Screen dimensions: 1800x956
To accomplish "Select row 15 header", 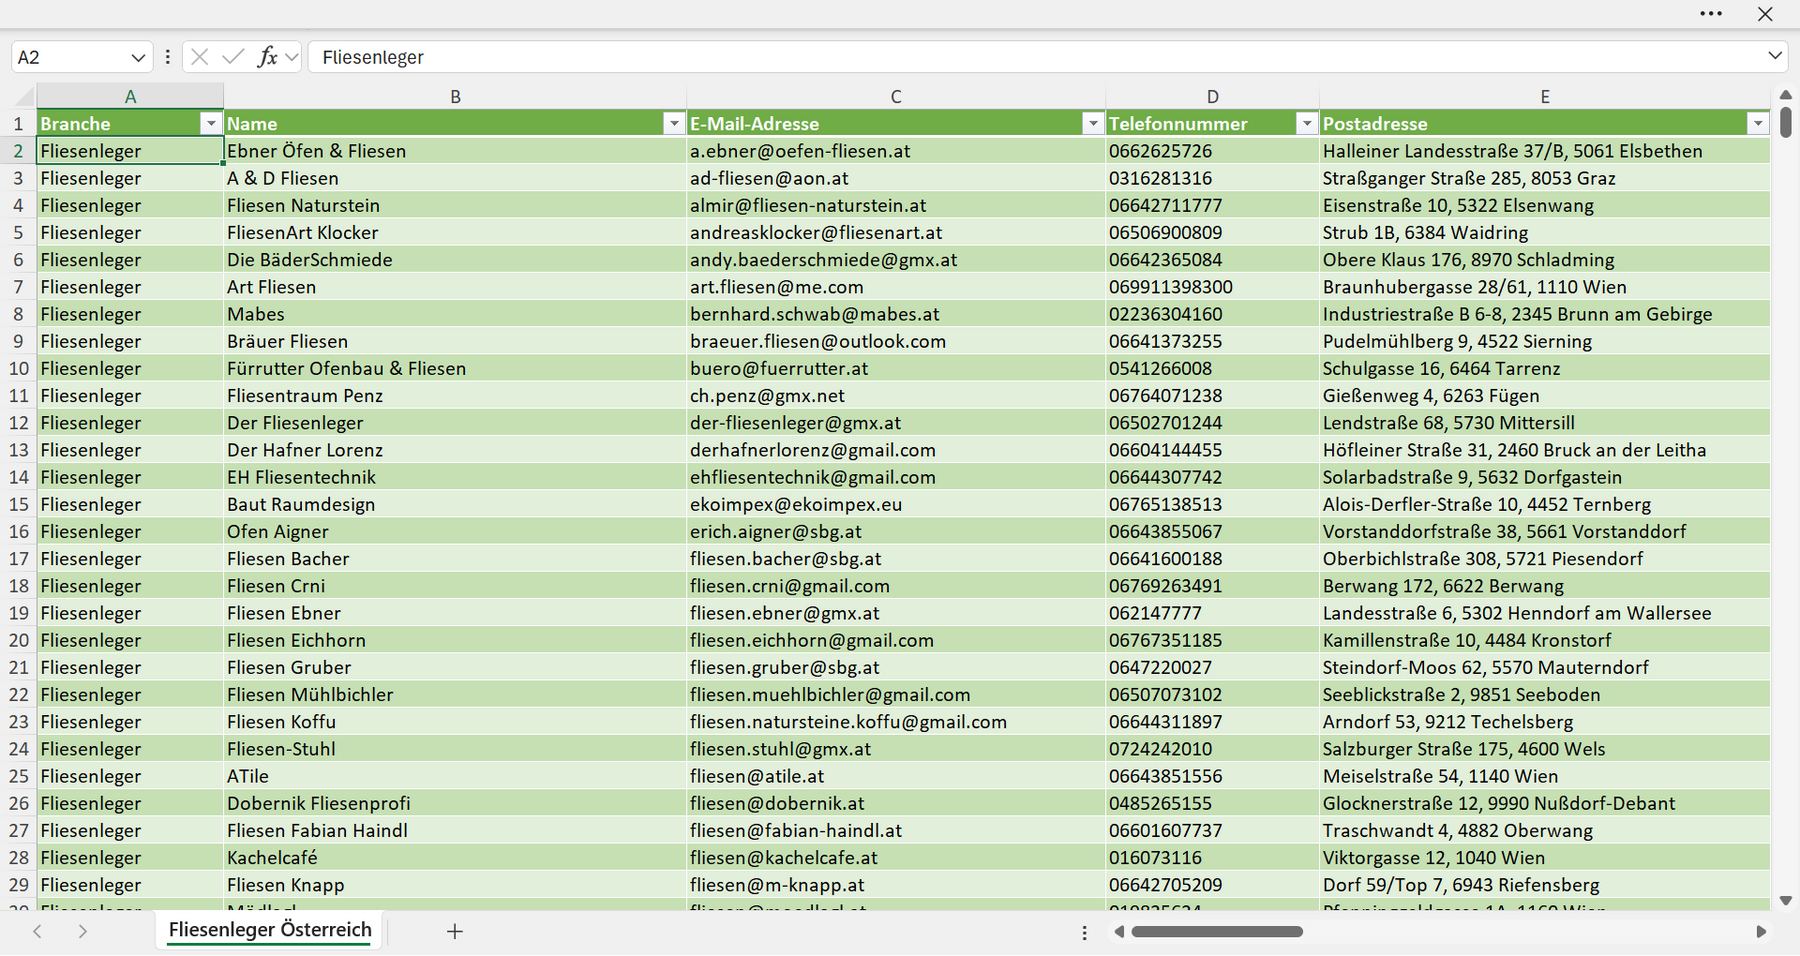I will click(x=18, y=504).
